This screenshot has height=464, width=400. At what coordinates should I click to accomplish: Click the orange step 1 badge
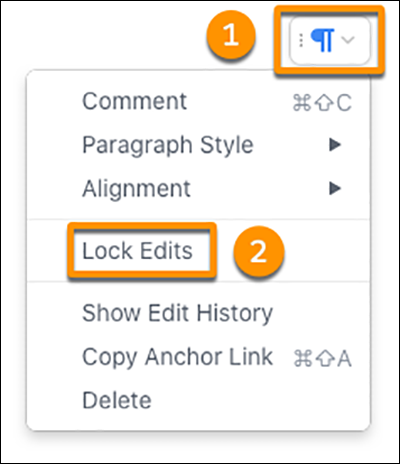point(231,35)
